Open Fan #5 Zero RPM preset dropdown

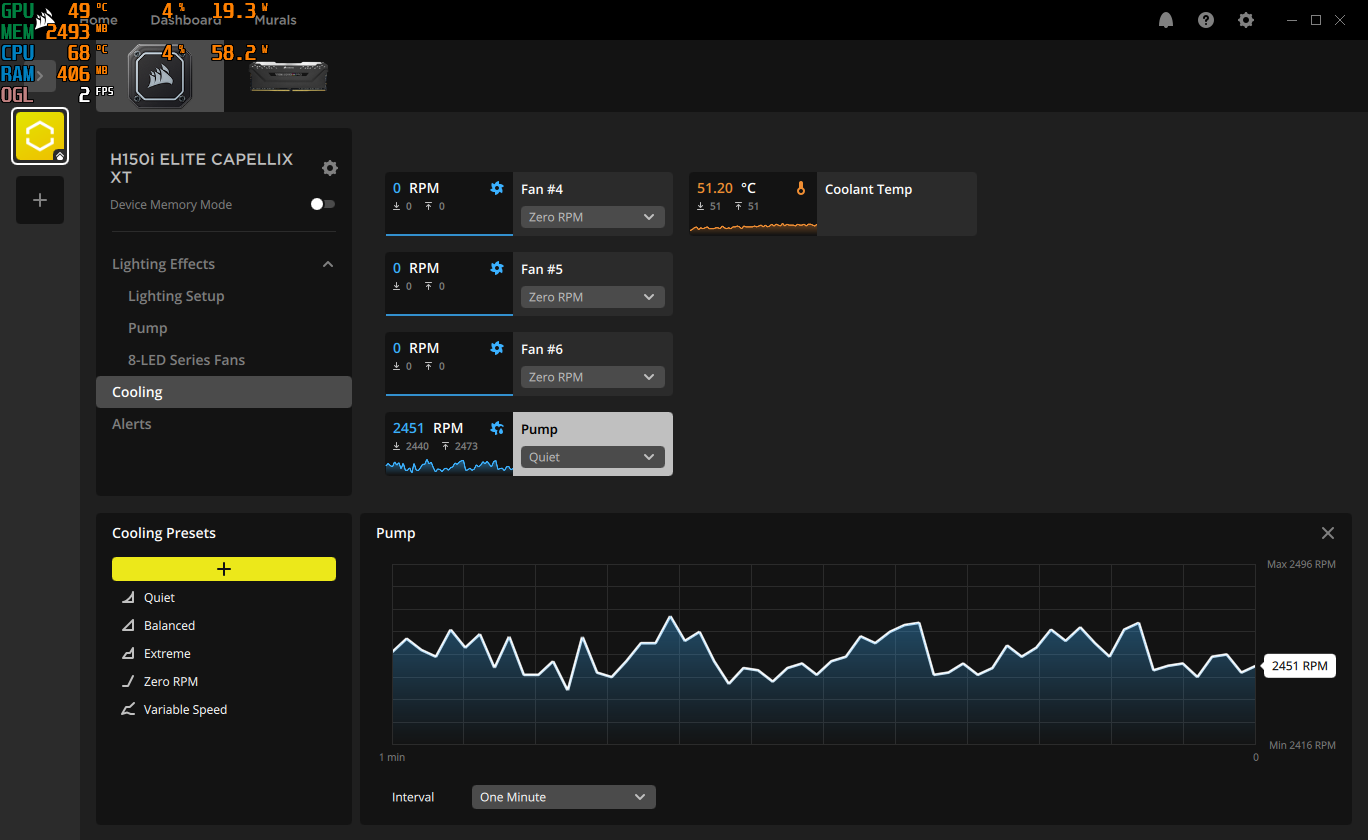click(x=593, y=297)
